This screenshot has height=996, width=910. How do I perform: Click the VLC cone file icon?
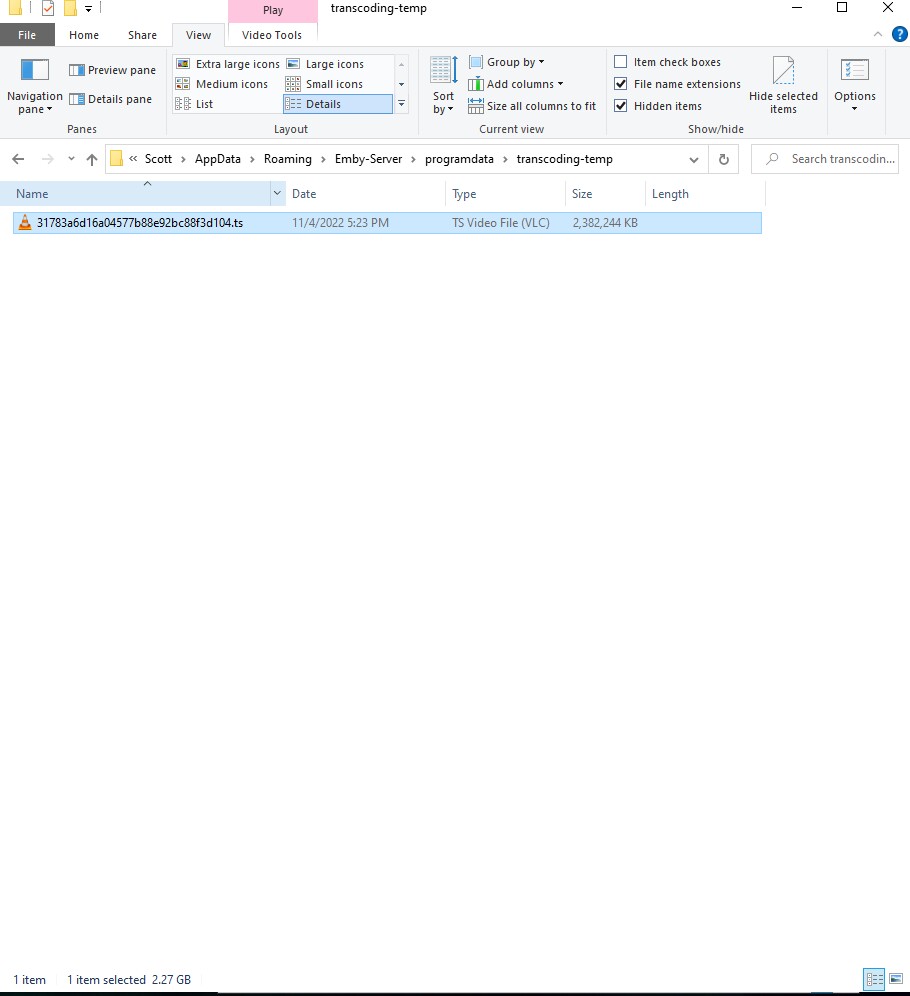click(x=25, y=222)
